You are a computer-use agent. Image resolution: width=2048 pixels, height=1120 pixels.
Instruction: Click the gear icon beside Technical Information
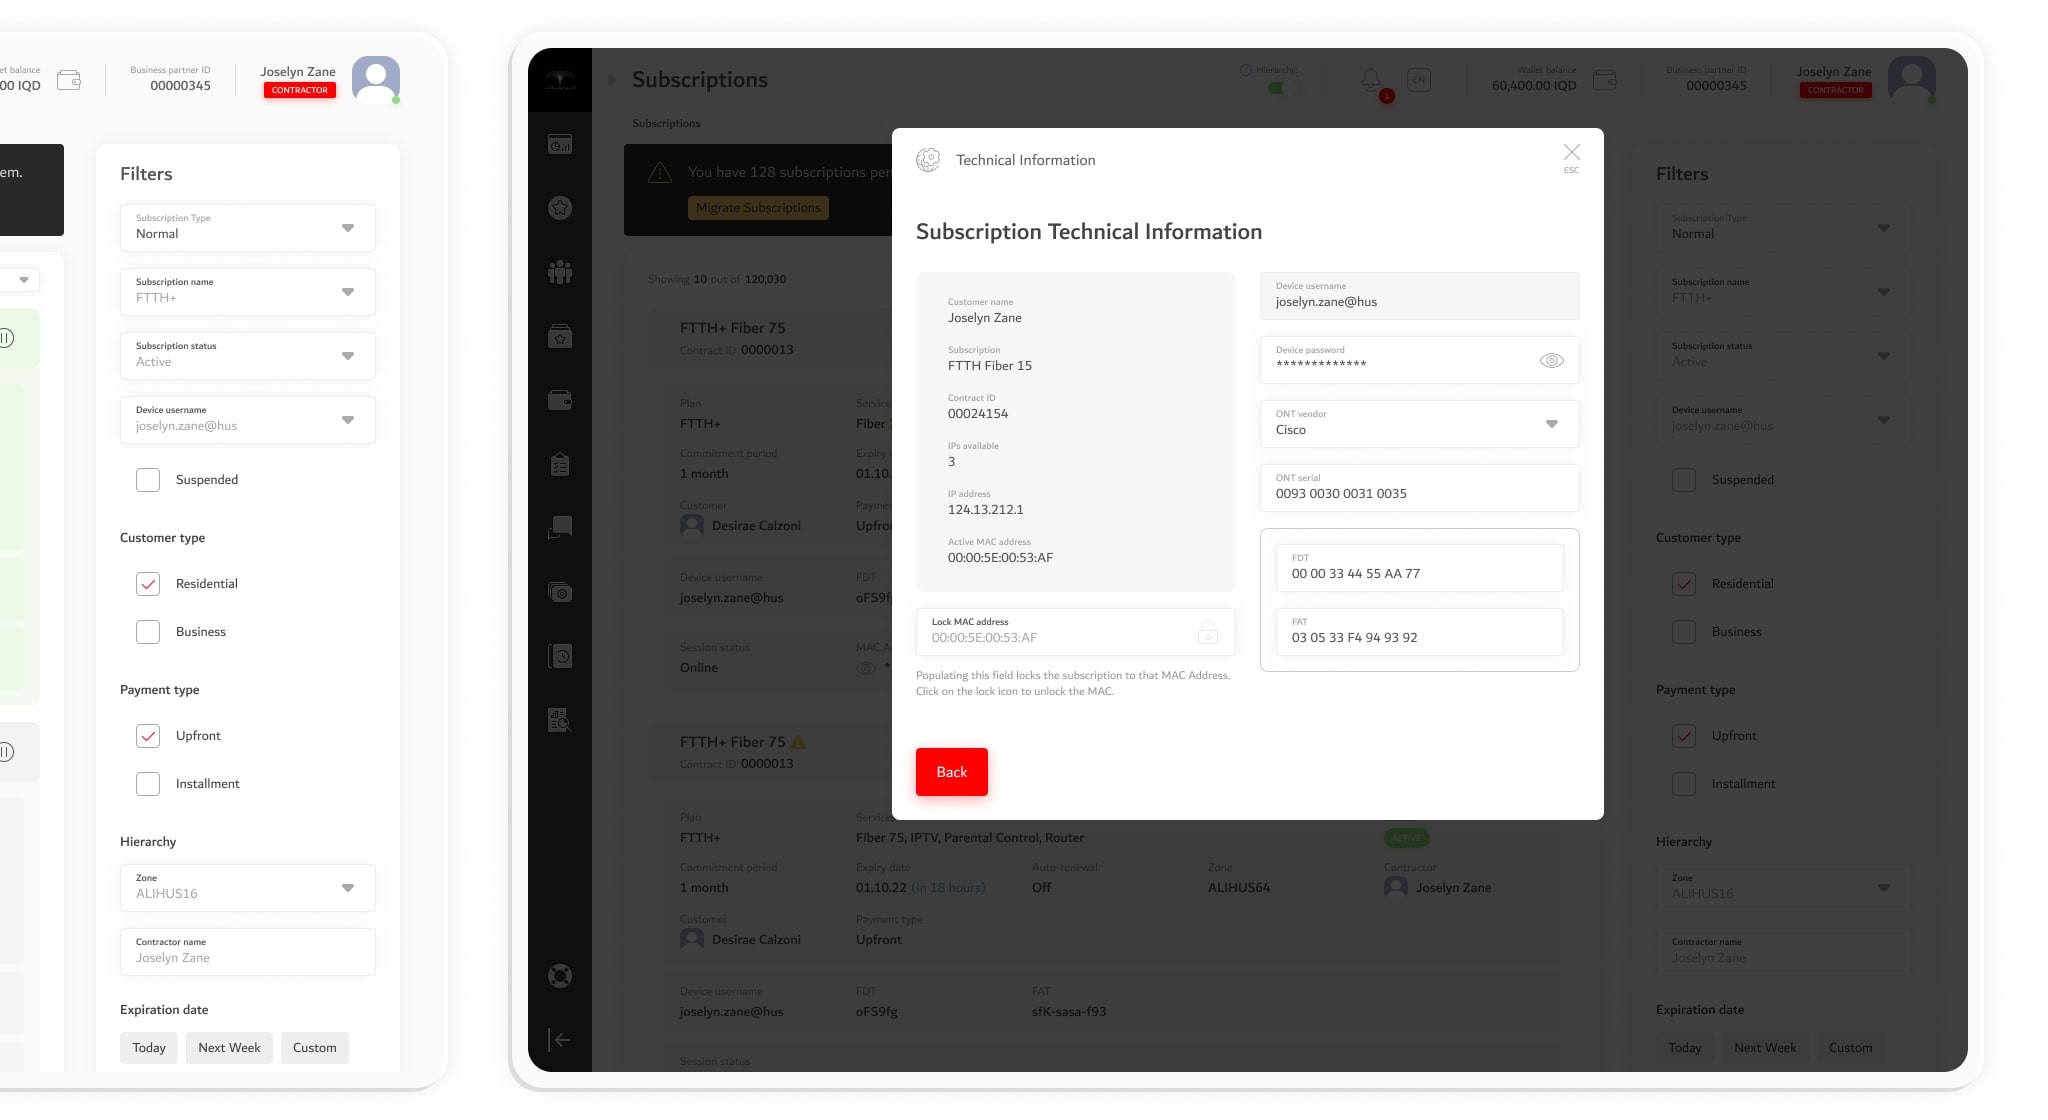click(x=928, y=160)
